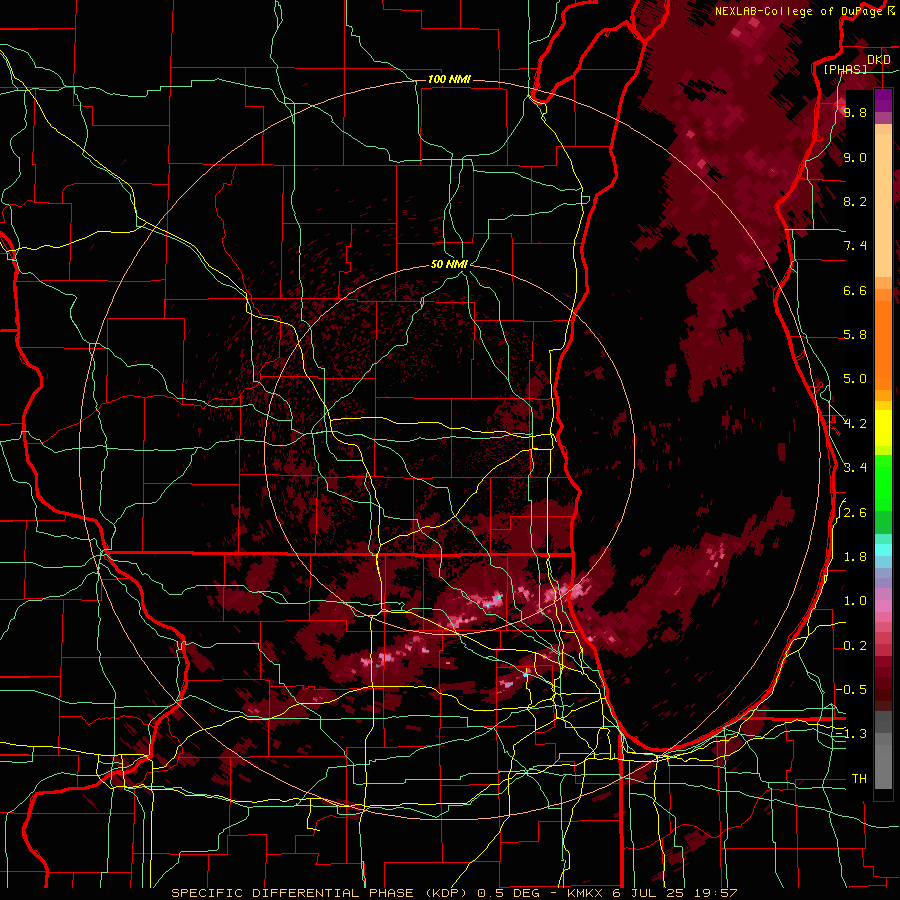The image size is (900, 900).
Task: Click the -0.5 scale value
Action: [x=851, y=690]
